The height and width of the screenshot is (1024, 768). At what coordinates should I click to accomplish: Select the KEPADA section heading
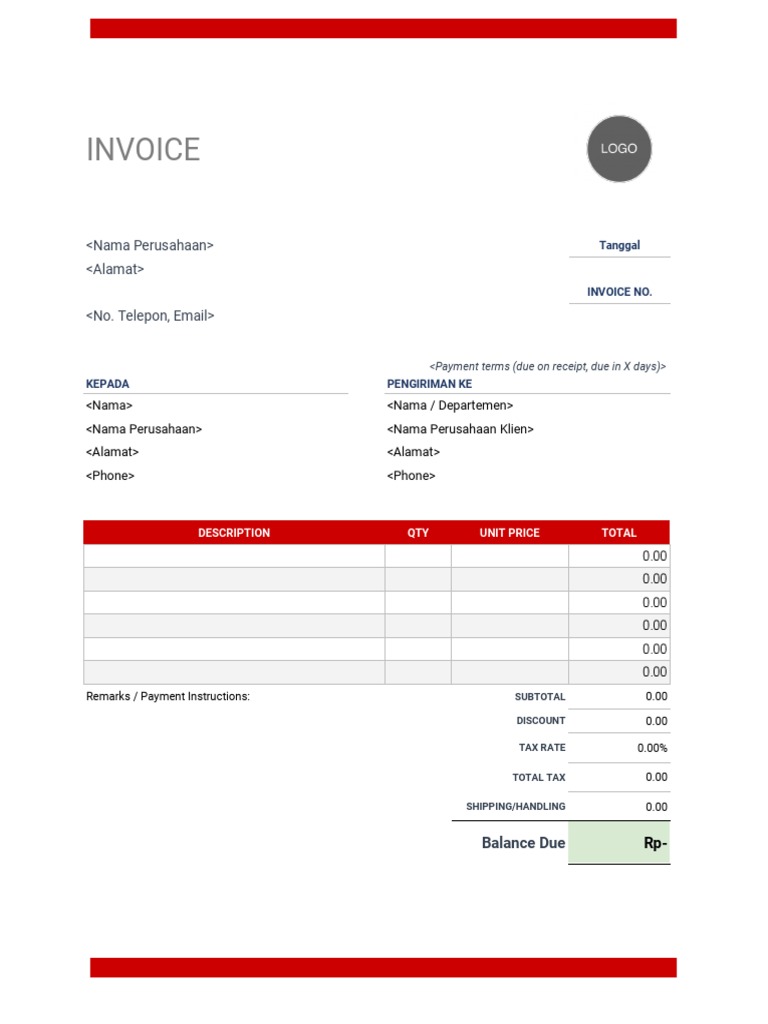pyautogui.click(x=107, y=384)
